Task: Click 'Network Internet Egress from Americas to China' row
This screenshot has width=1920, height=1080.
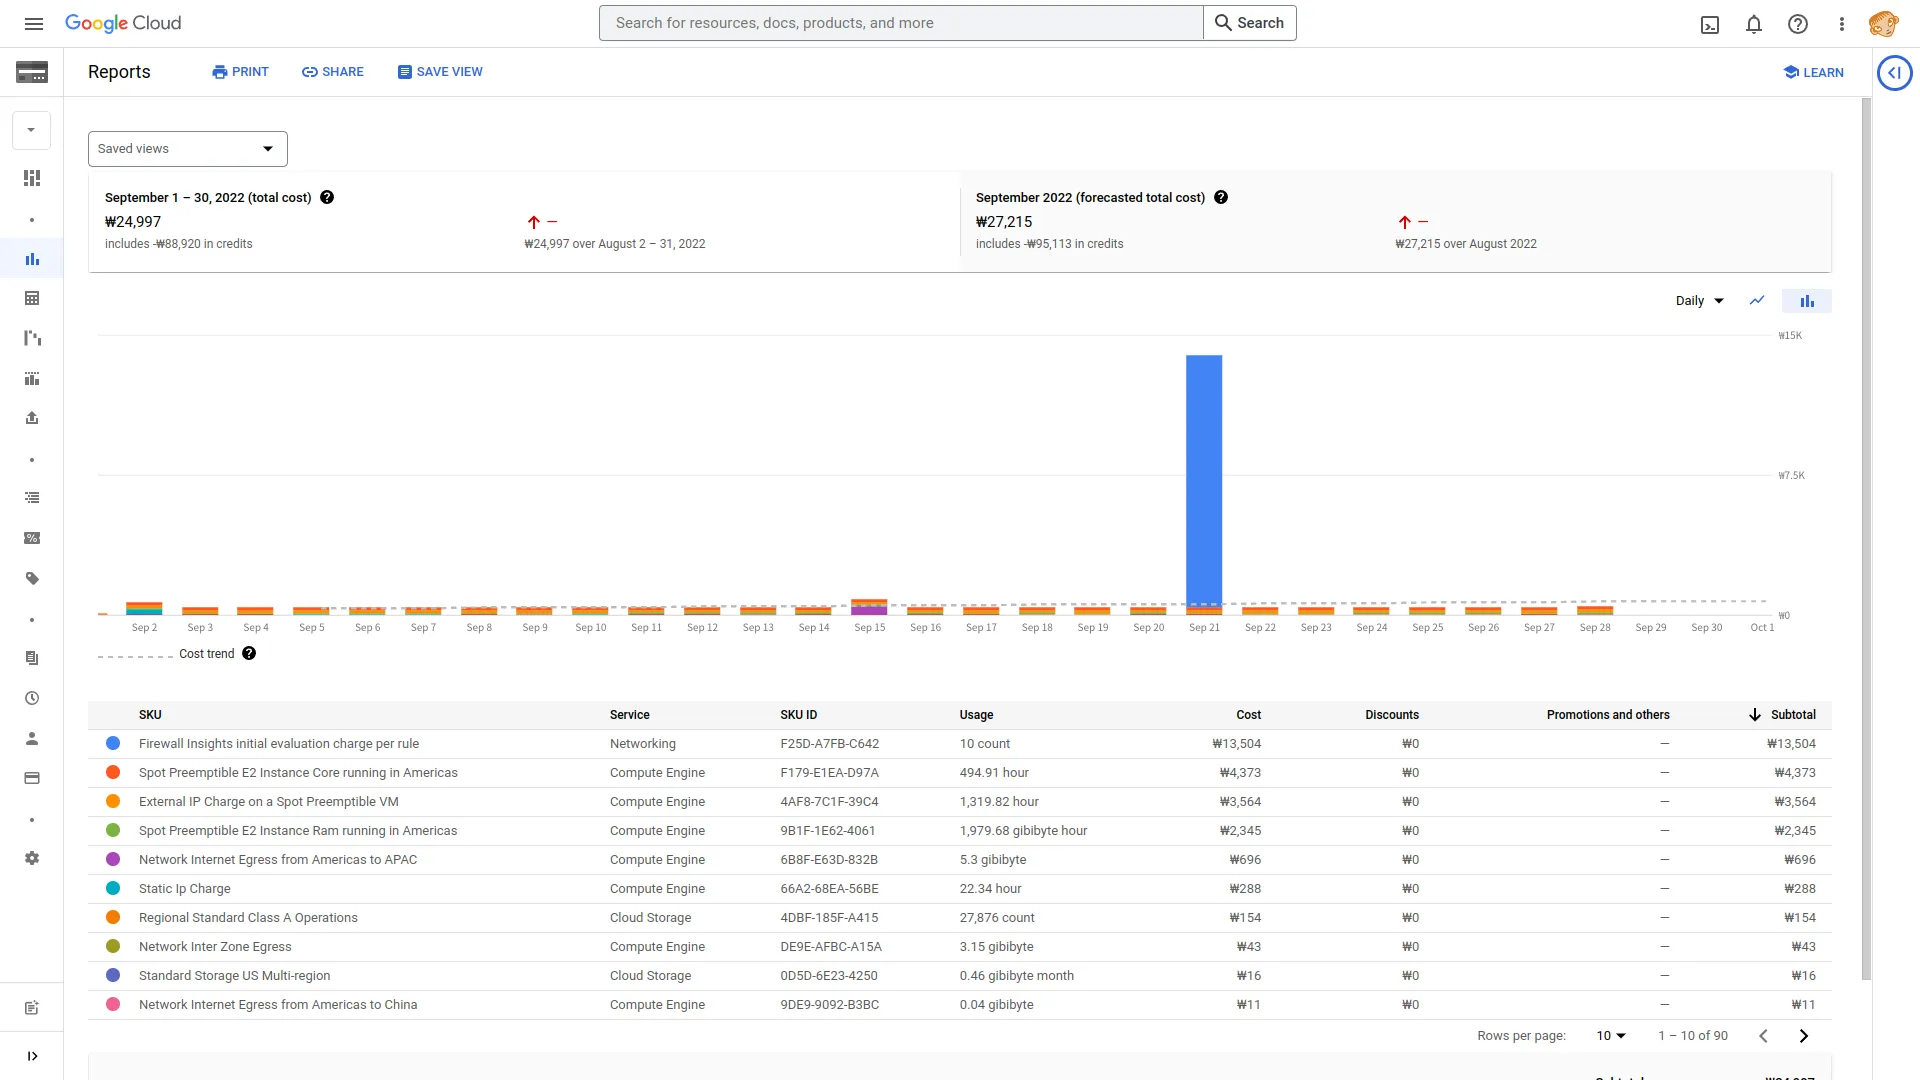Action: pos(960,1005)
